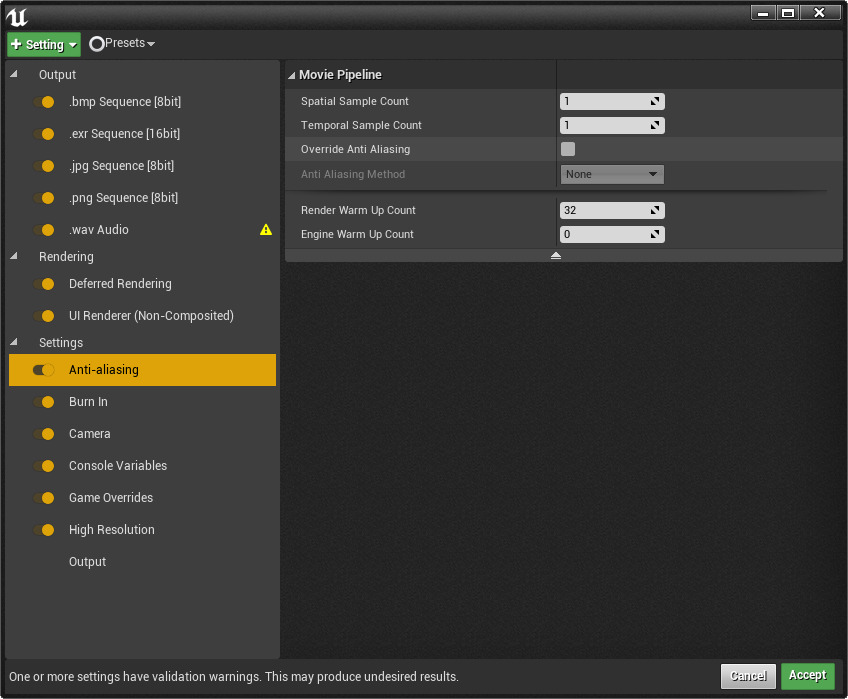Enable the Override Anti Aliasing checkbox

point(568,149)
